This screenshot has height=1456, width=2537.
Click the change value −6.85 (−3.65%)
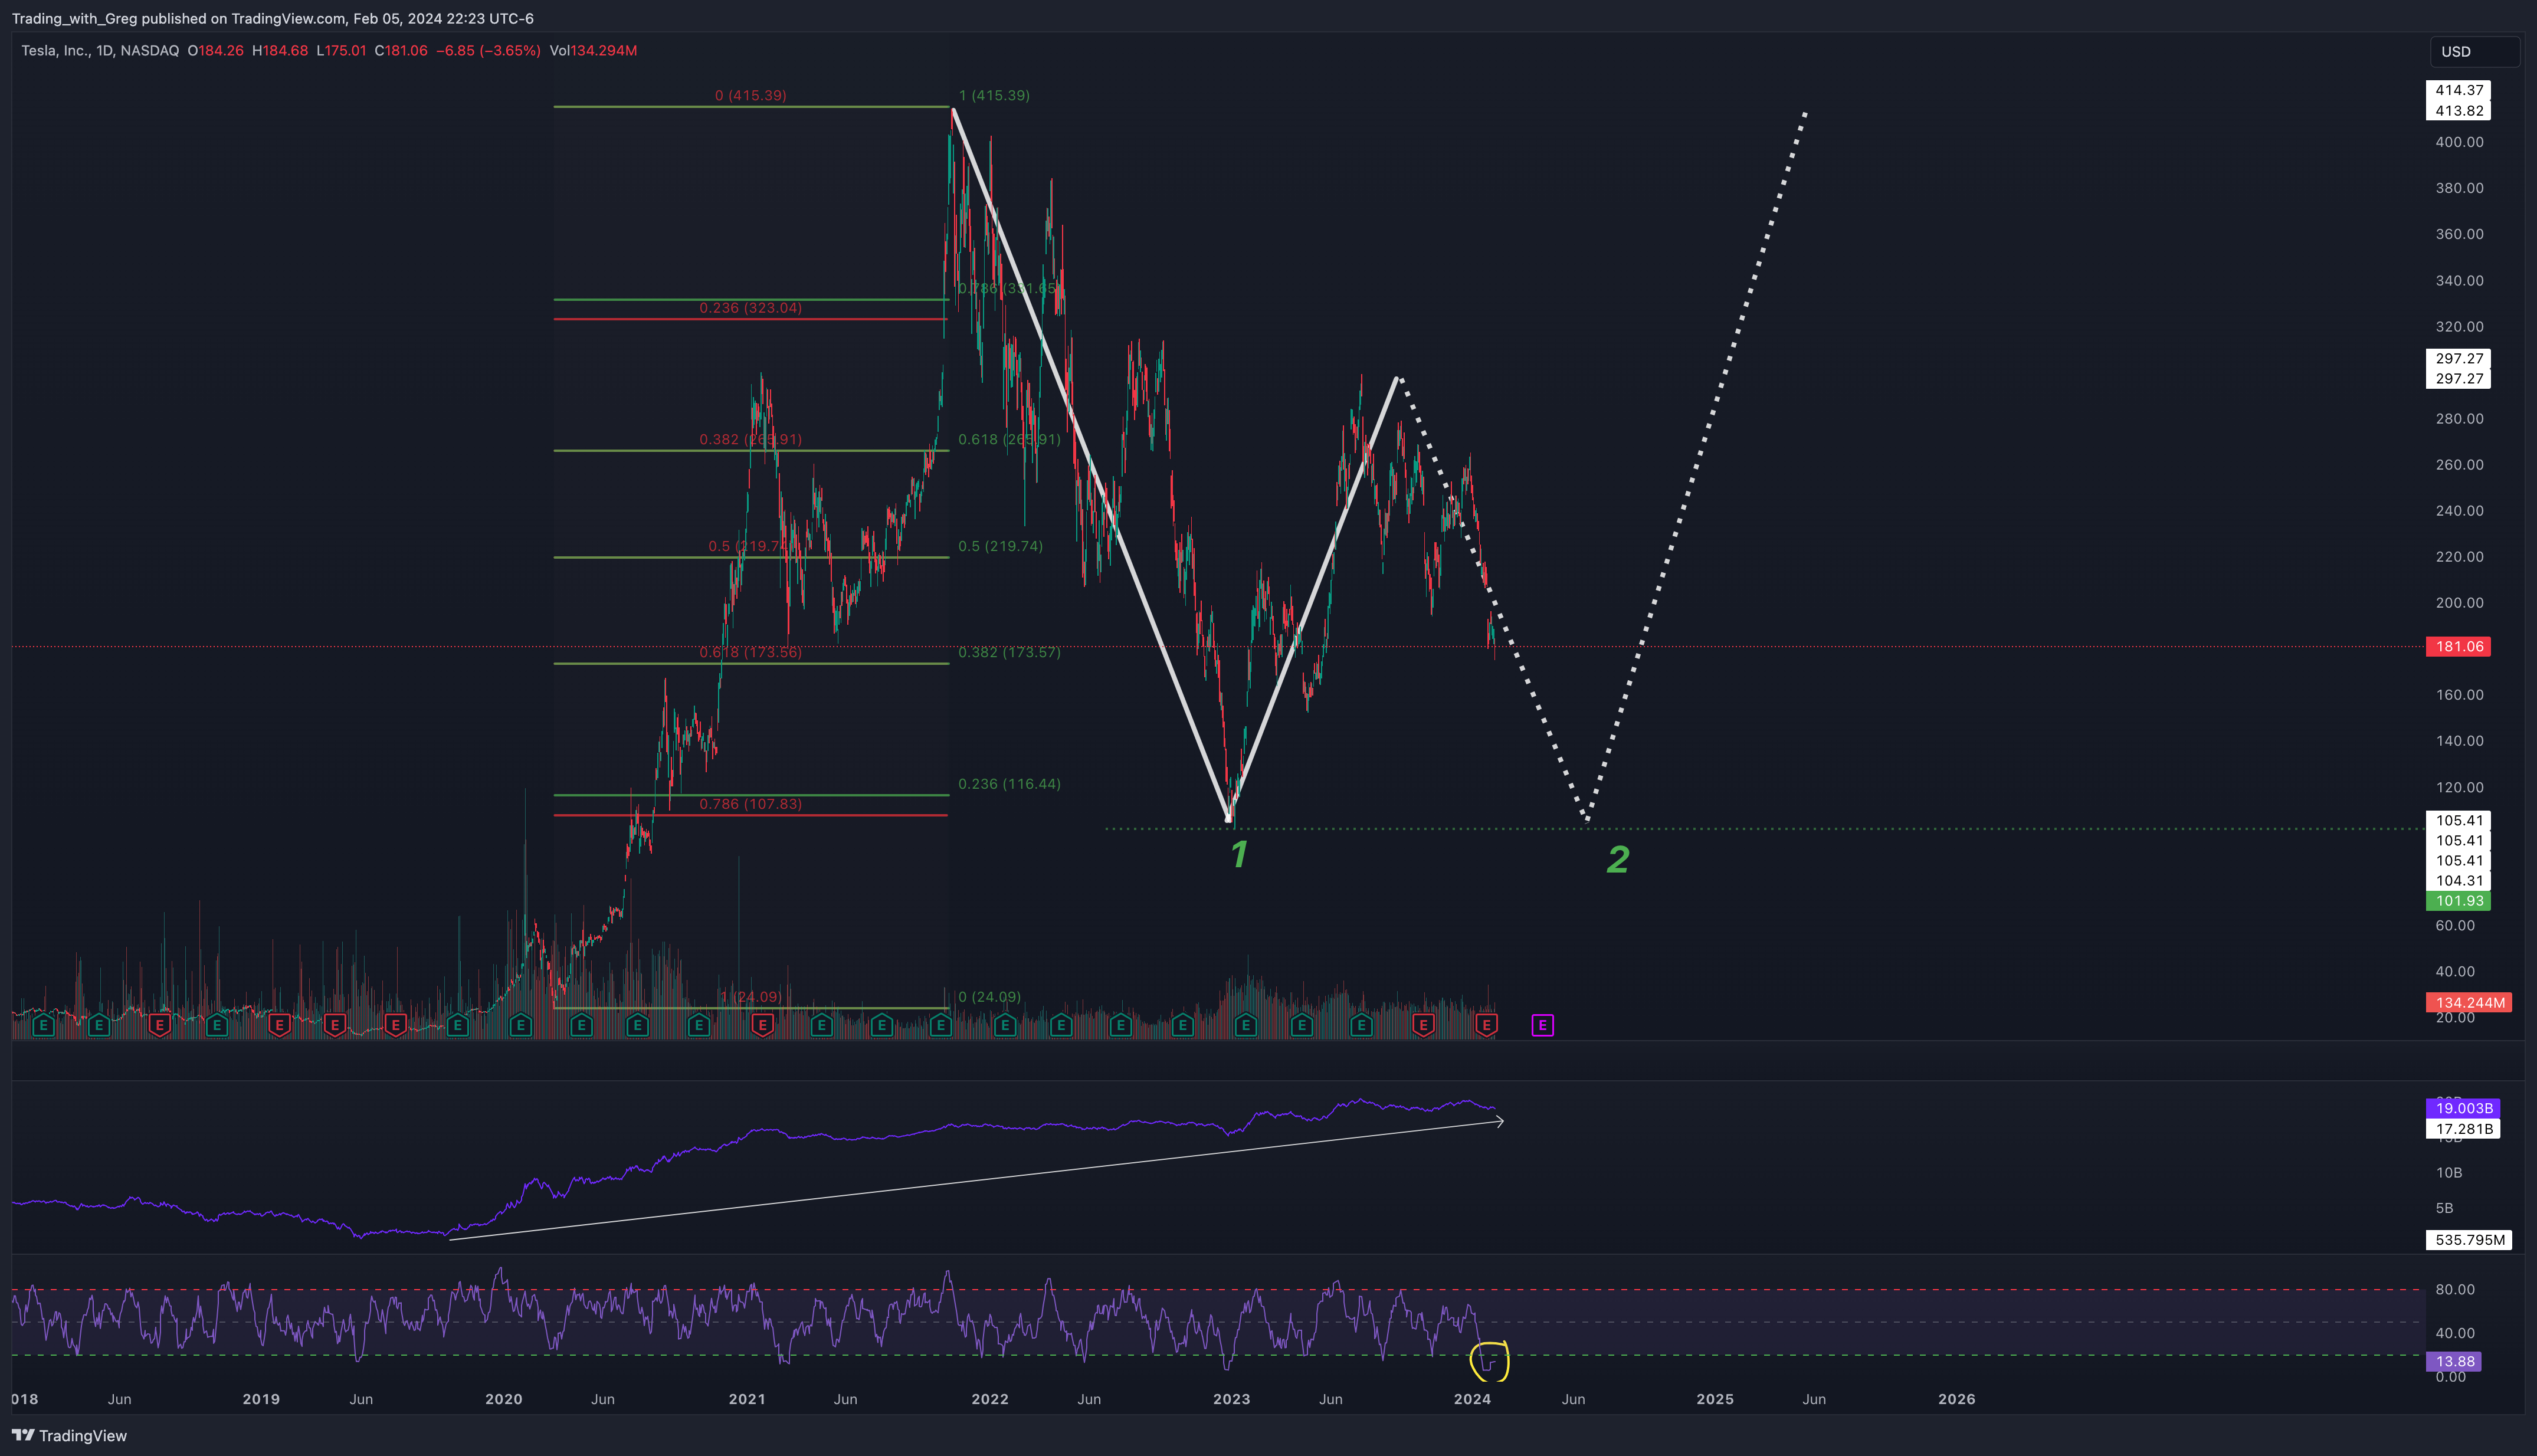pyautogui.click(x=488, y=50)
